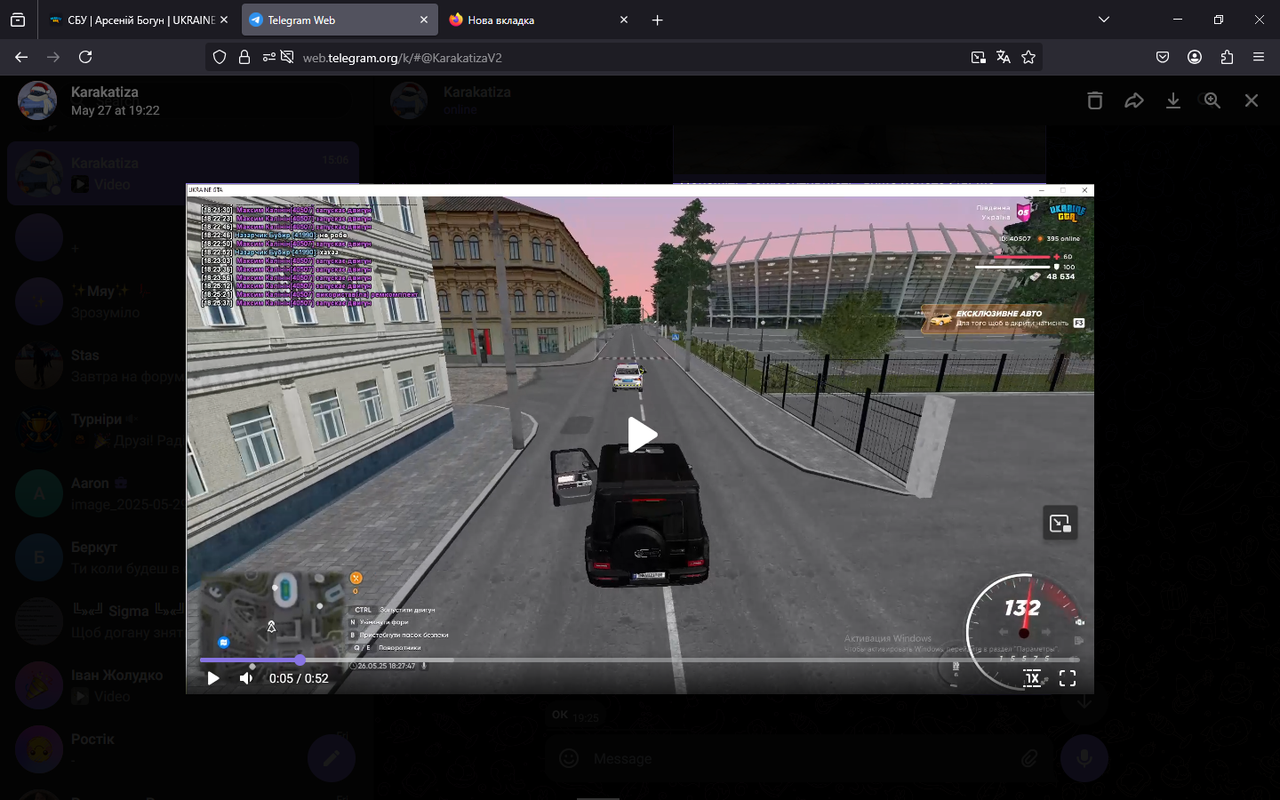Image resolution: width=1280 pixels, height=800 pixels.
Task: Bookmark this page with the star
Action: (x=1028, y=57)
